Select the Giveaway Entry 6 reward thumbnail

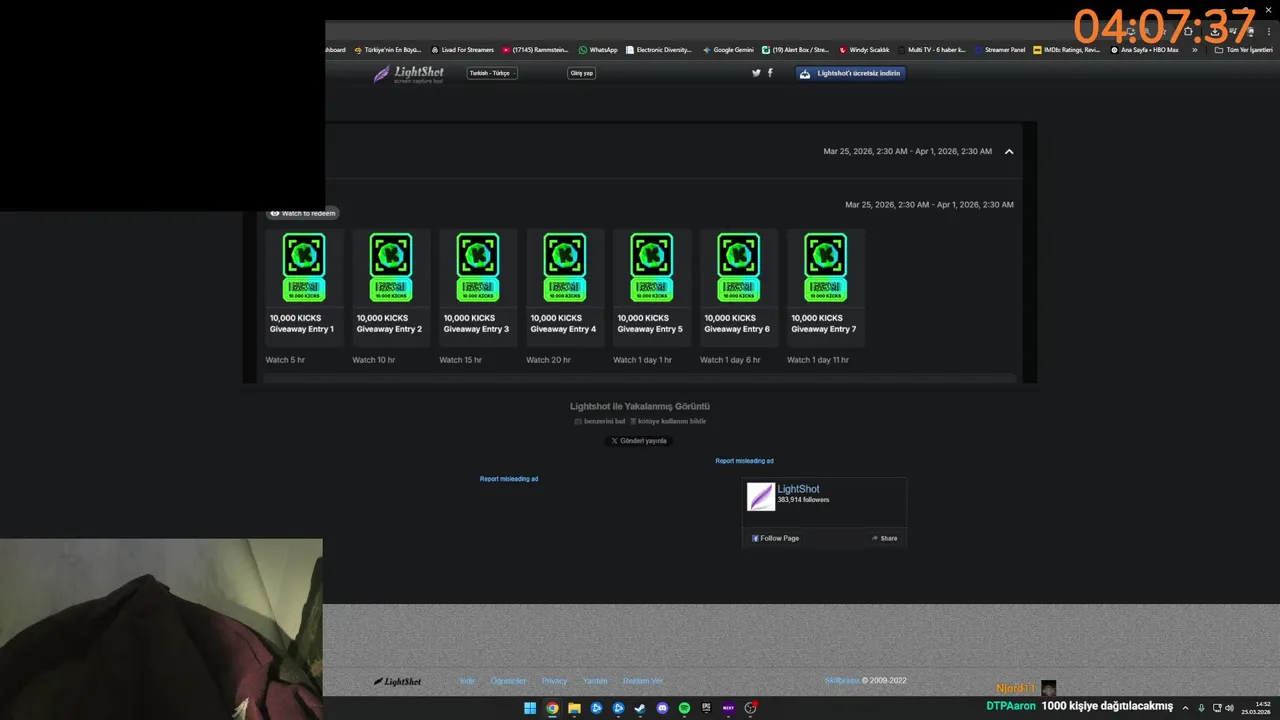tap(739, 268)
